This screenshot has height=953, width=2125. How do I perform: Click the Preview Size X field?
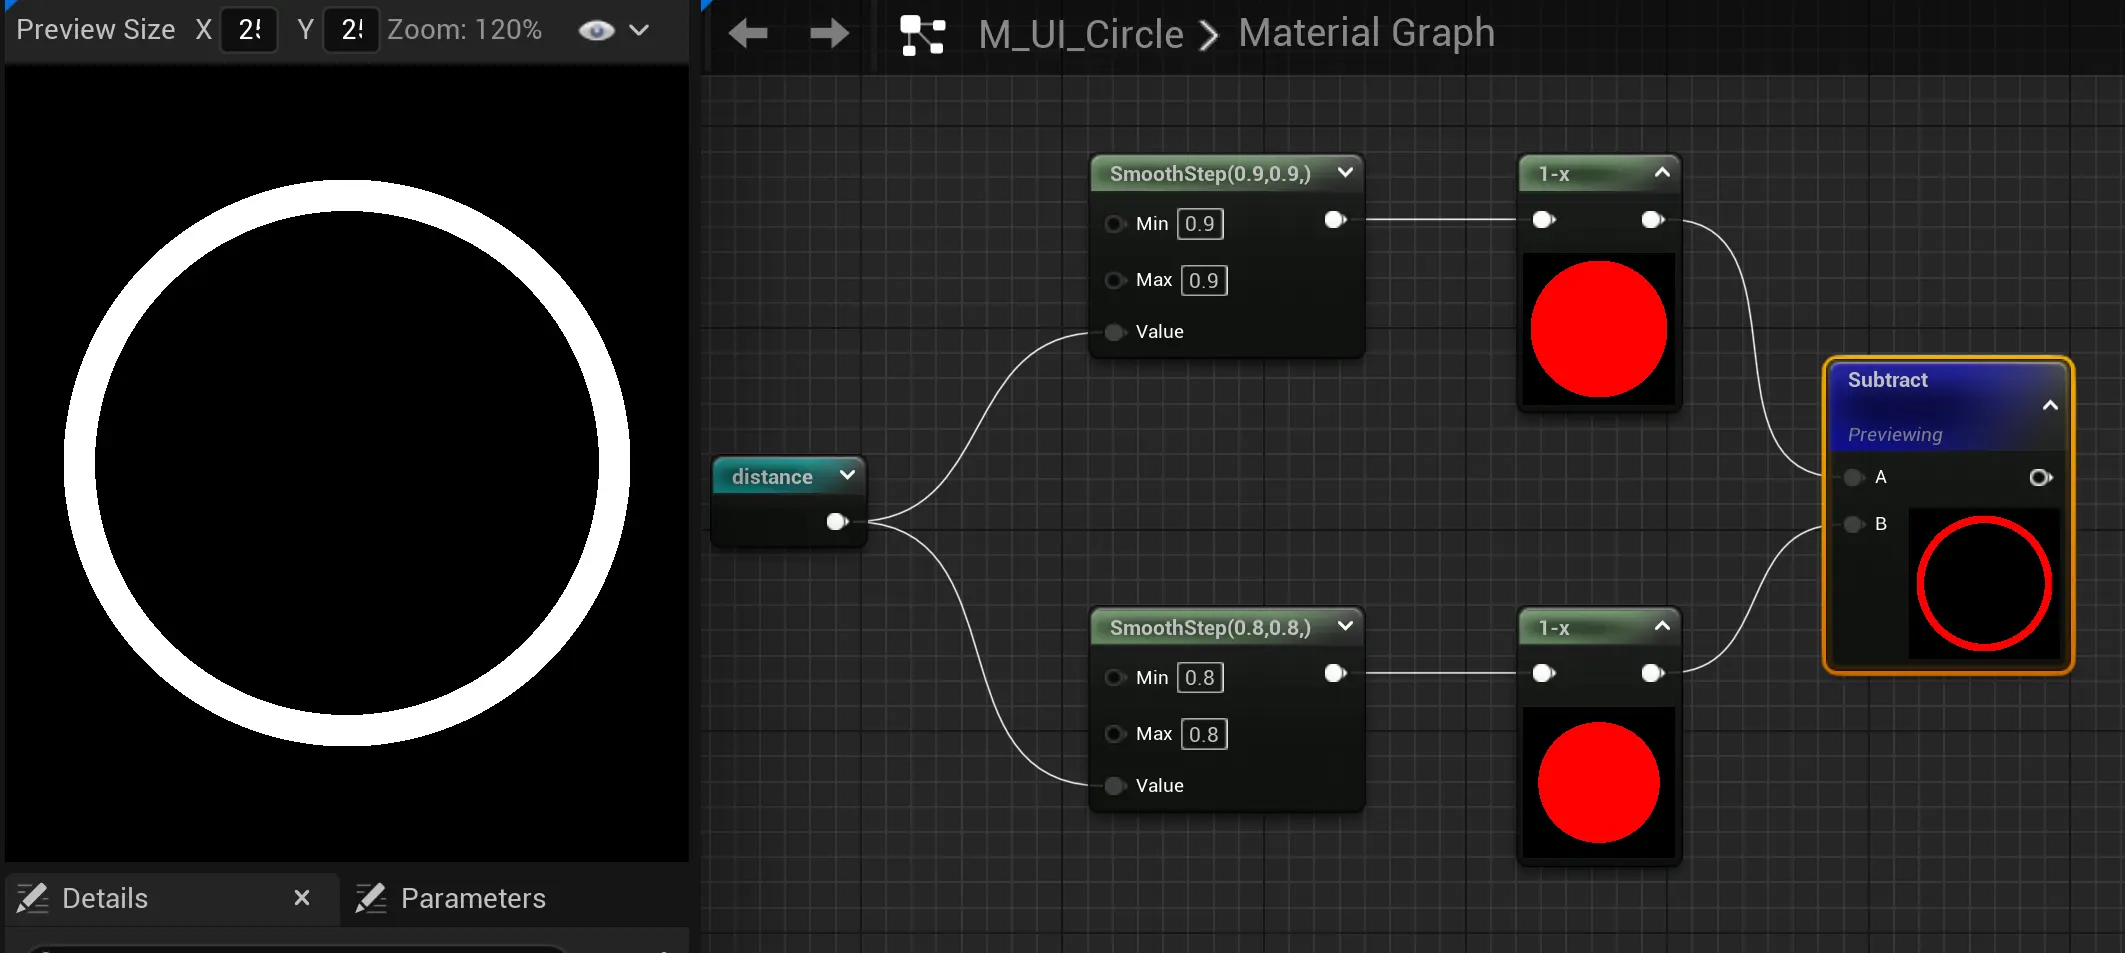(x=249, y=30)
